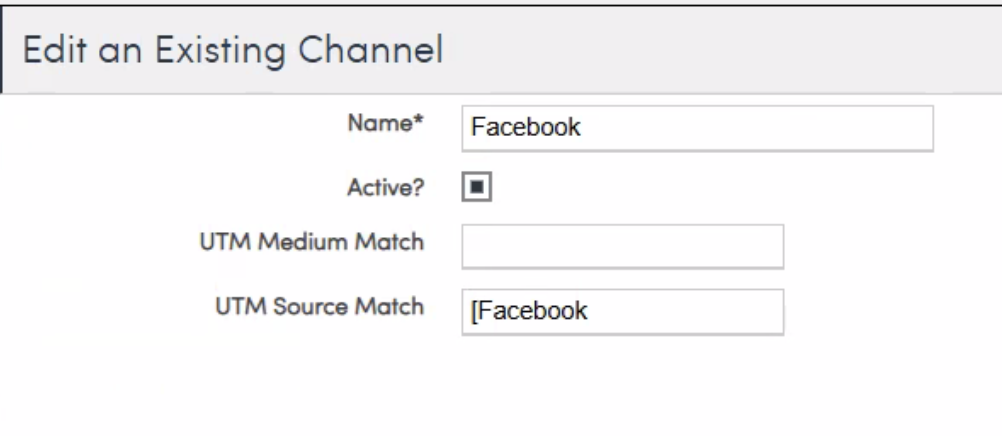The height and width of the screenshot is (436, 1002).
Task: Click the UTM Source Match text box
Action: click(x=622, y=311)
